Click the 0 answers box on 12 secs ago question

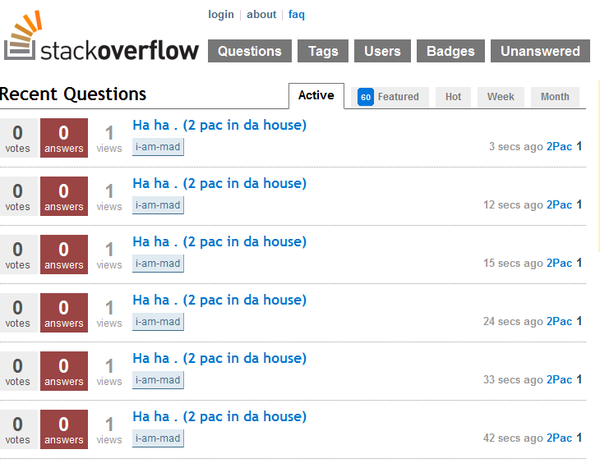[x=64, y=196]
